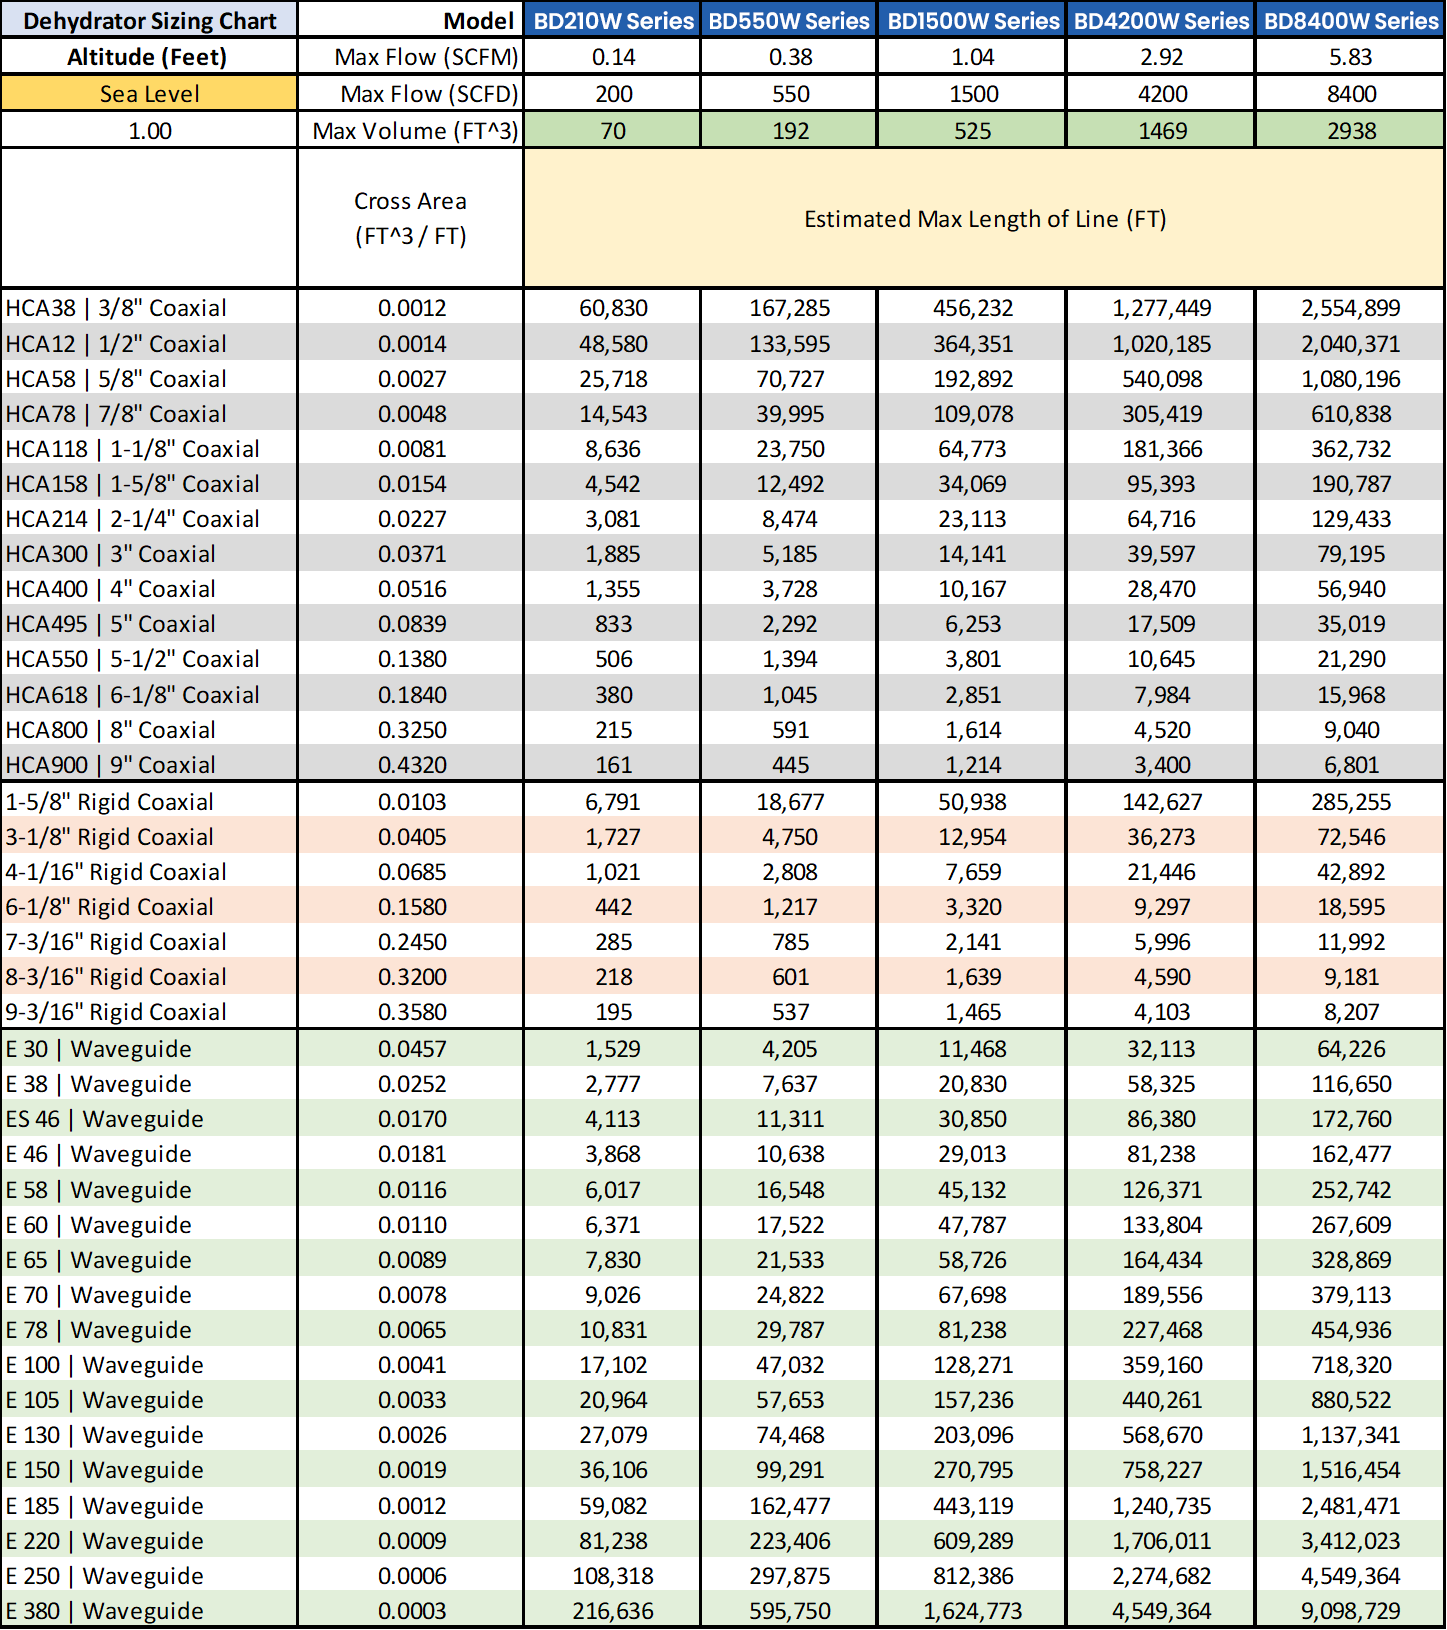Select the BD550W Max Flow value 550
This screenshot has height=1630, width=1447.
(790, 94)
